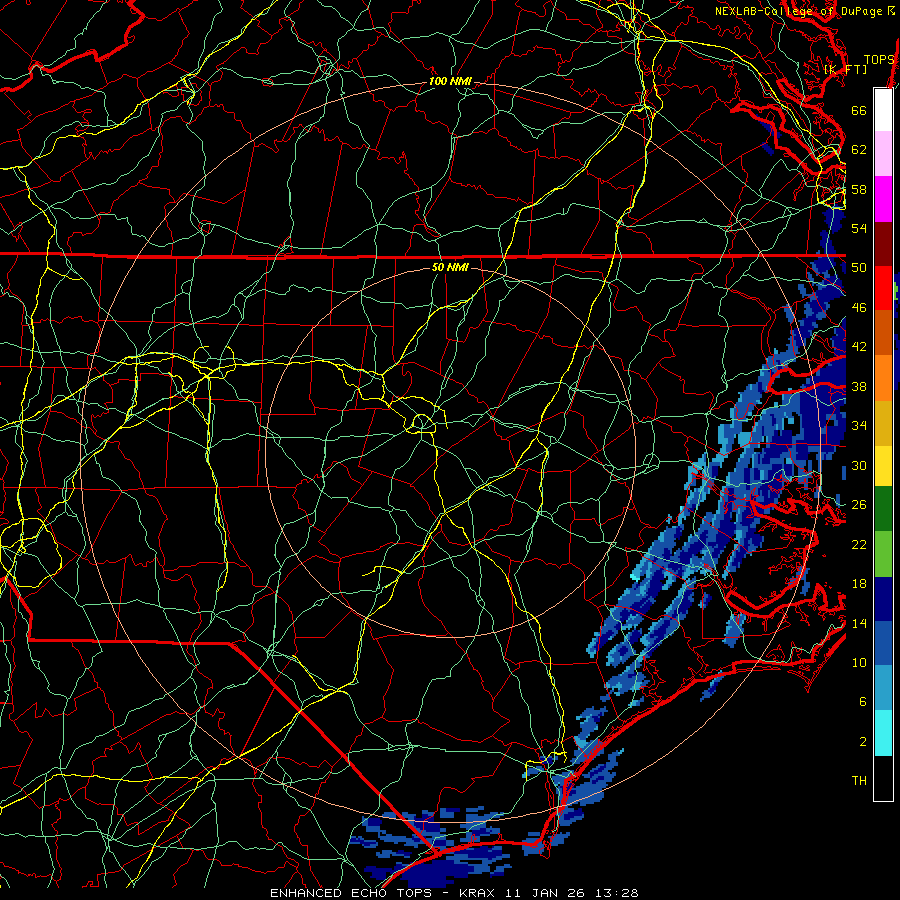Select the '50' legend value
900x900 pixels.
[859, 268]
